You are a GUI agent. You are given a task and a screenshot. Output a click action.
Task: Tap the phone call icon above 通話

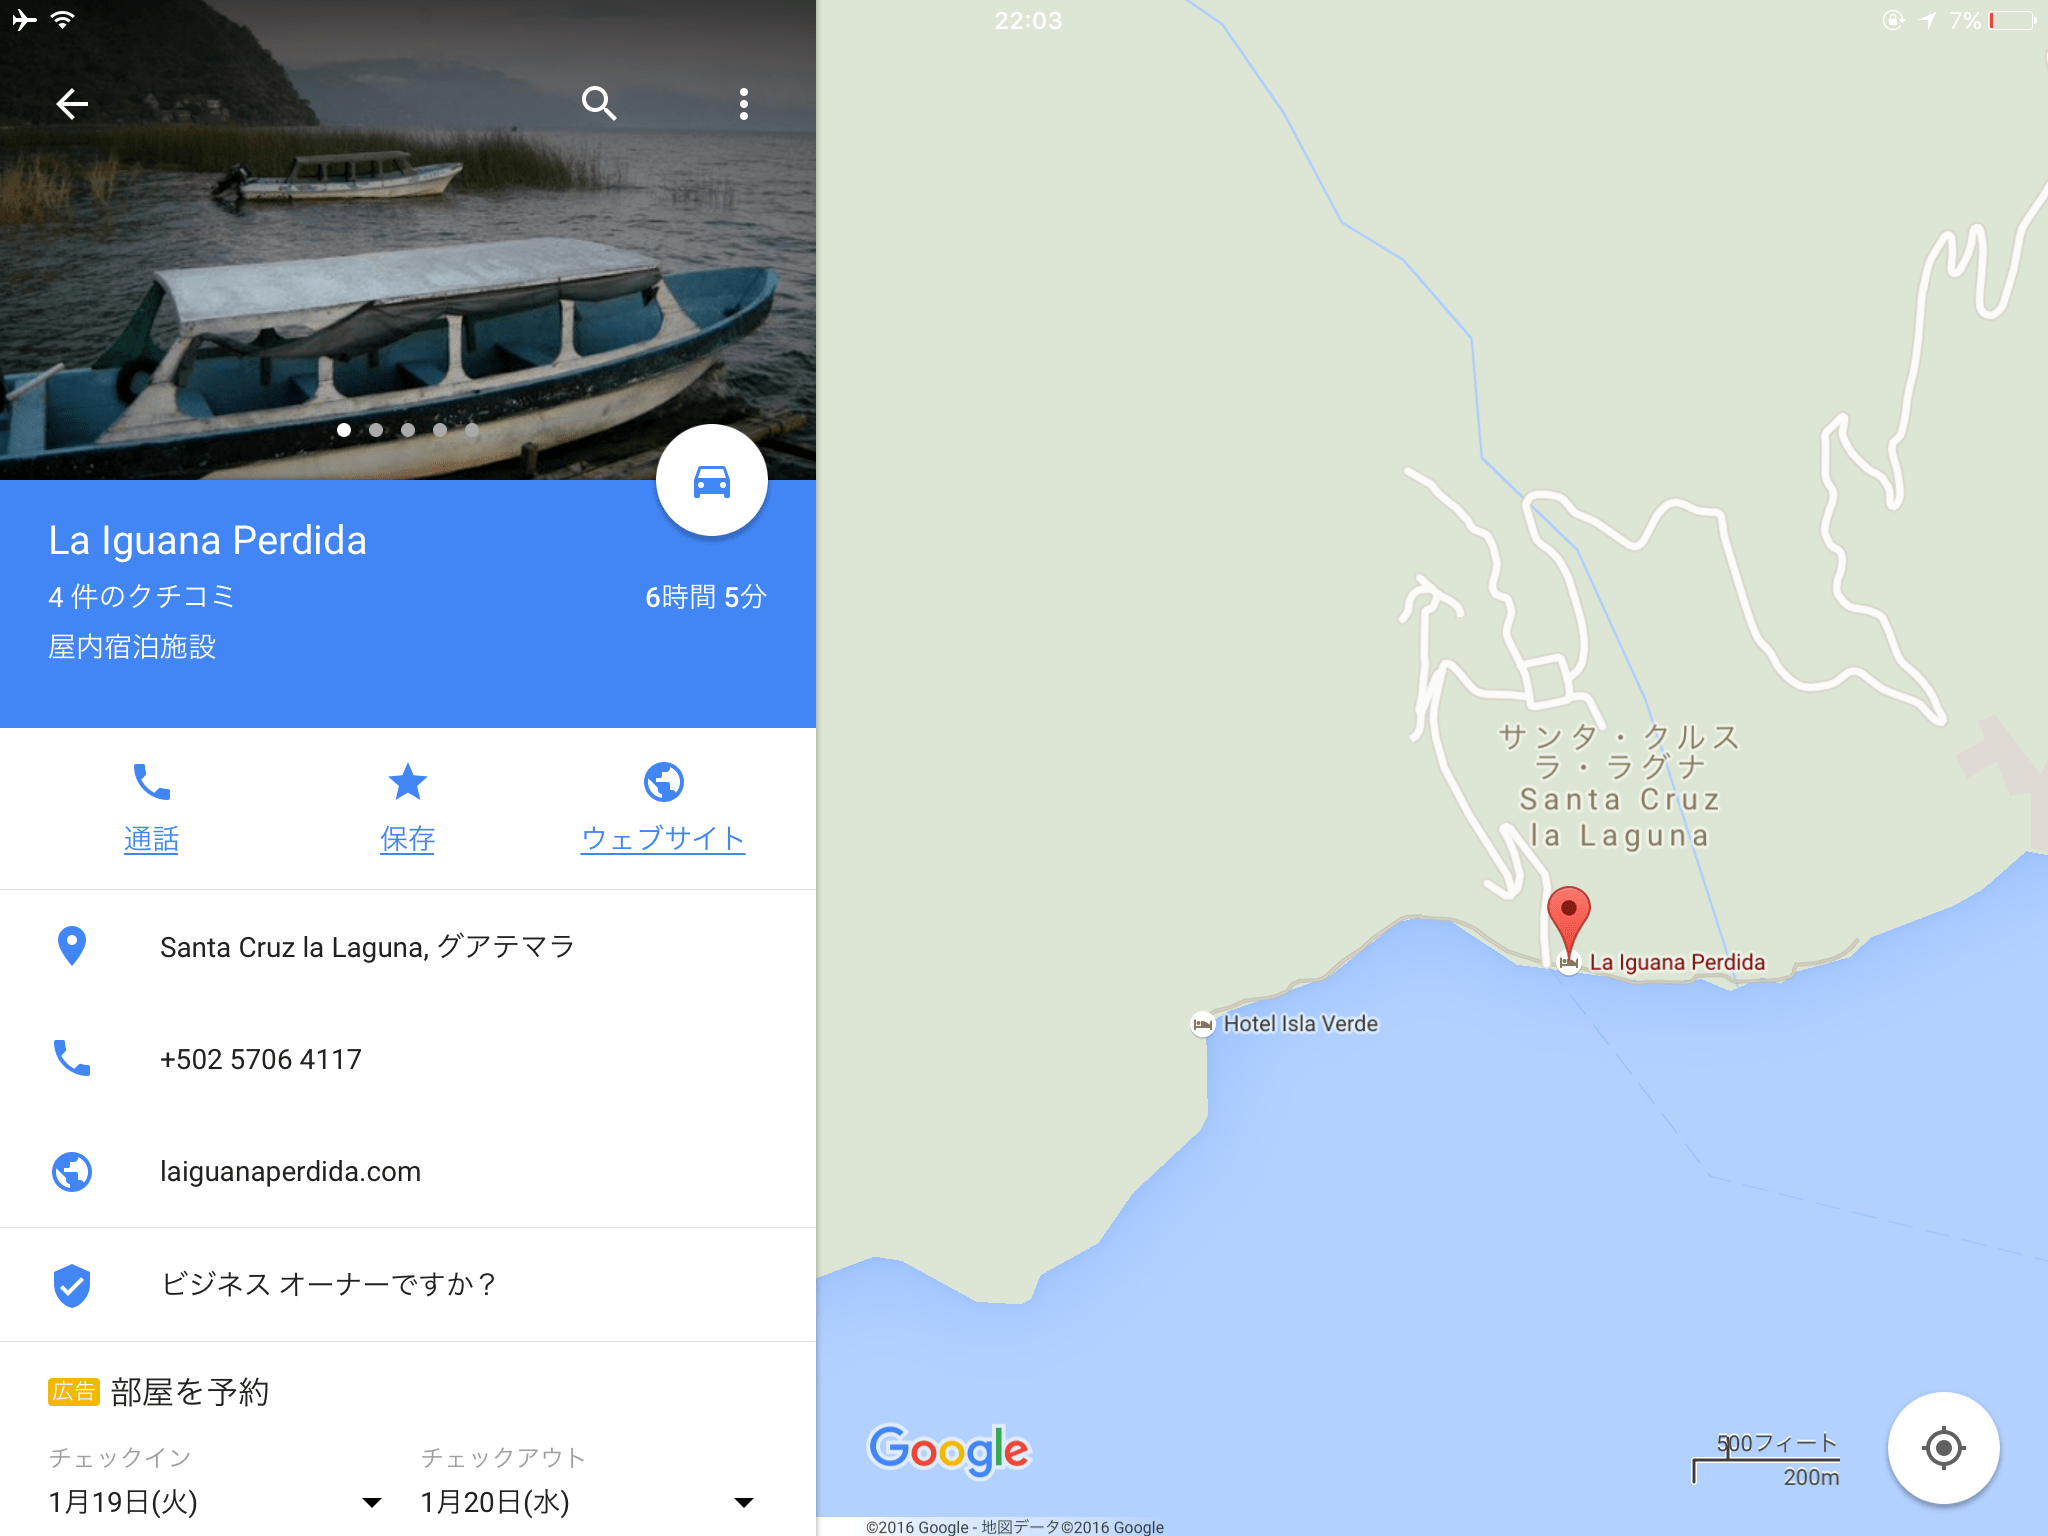151,781
